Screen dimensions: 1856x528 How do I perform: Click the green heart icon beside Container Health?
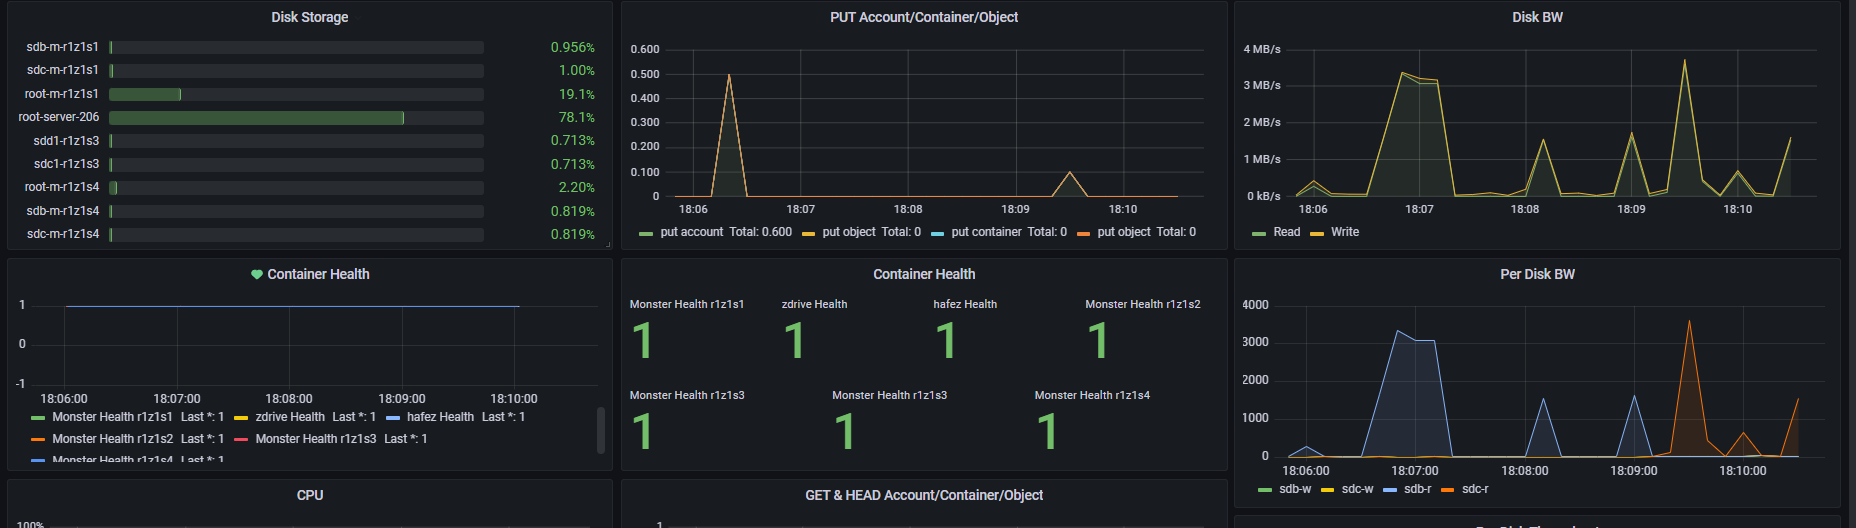point(257,274)
